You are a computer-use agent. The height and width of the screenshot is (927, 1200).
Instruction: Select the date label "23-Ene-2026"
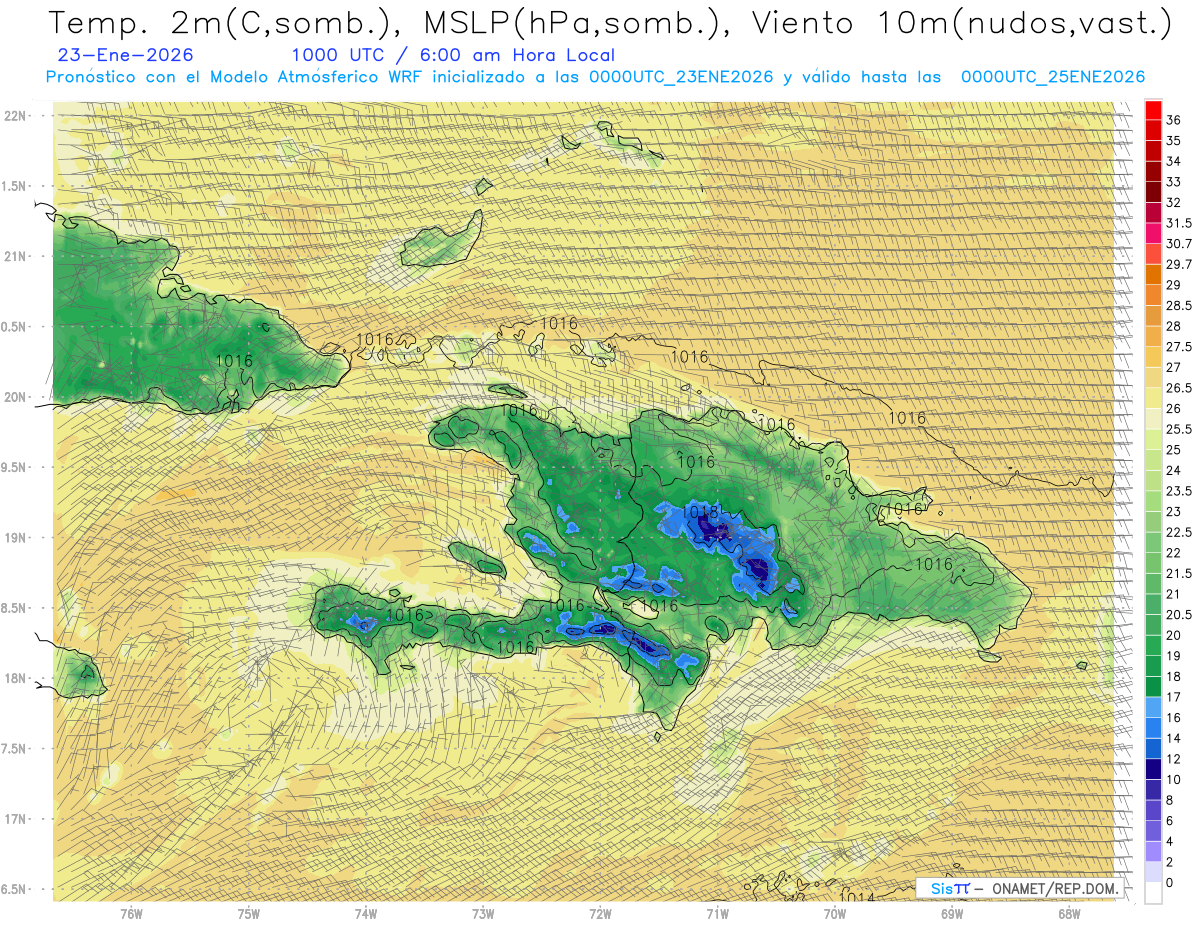coord(126,55)
